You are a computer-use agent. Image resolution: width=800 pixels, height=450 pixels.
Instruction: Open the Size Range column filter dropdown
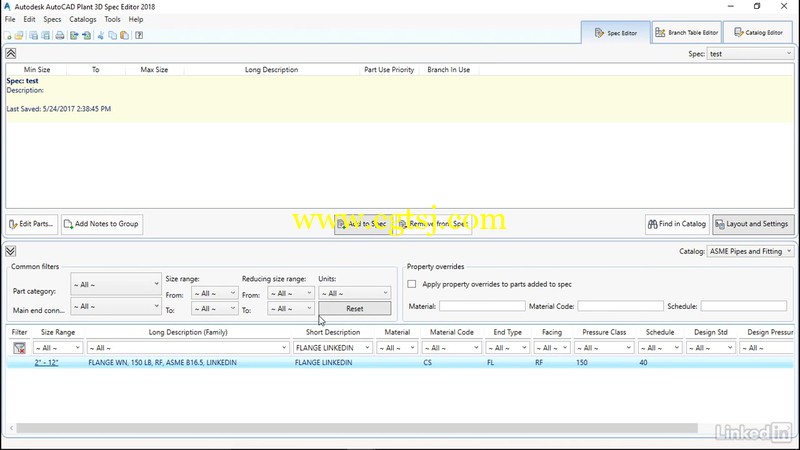58,348
